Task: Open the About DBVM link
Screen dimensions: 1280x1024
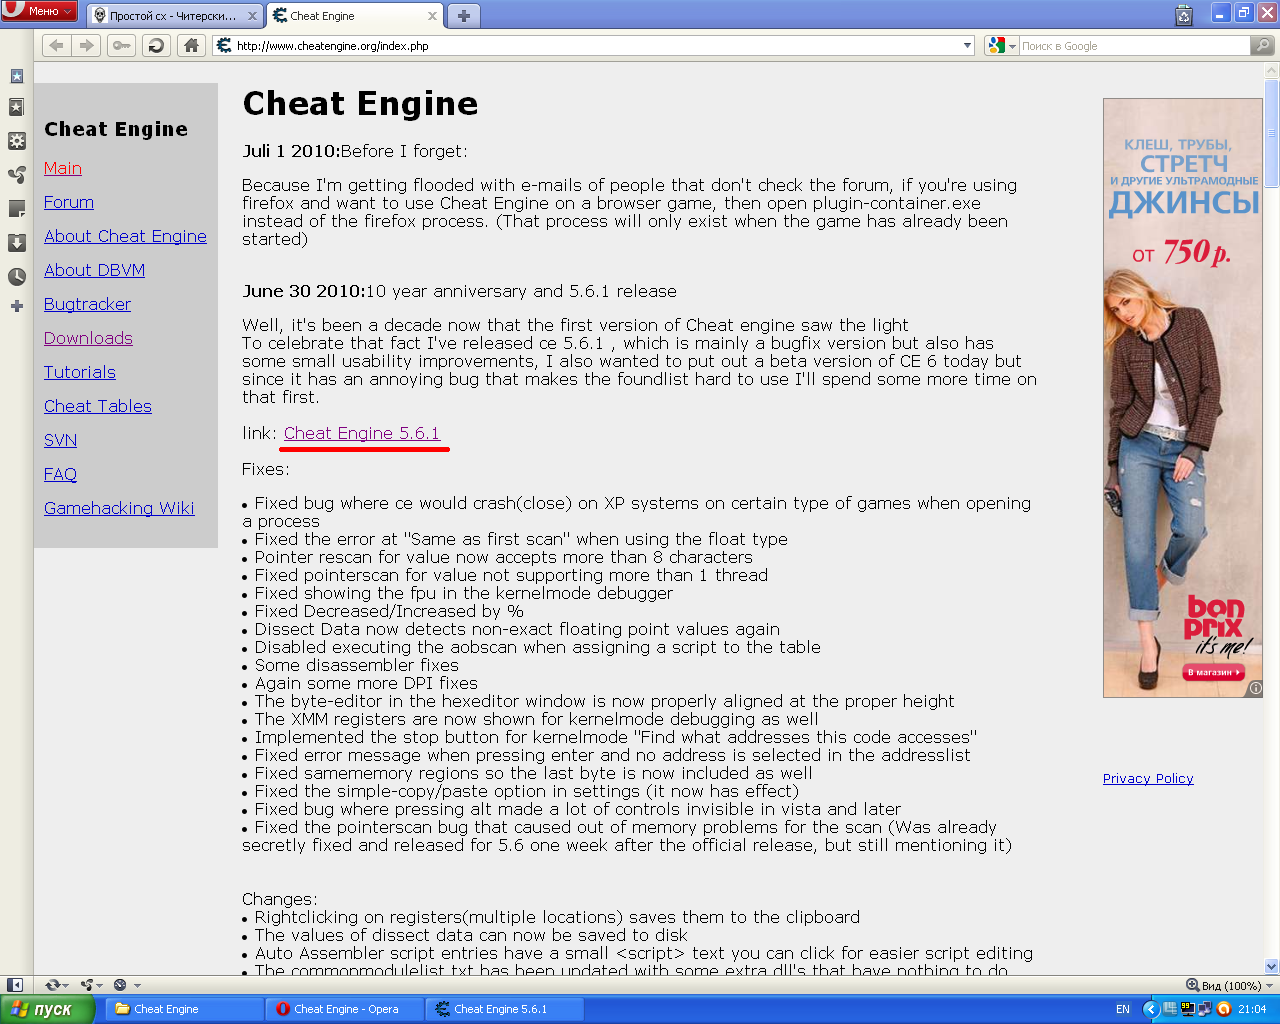Action: pos(94,270)
